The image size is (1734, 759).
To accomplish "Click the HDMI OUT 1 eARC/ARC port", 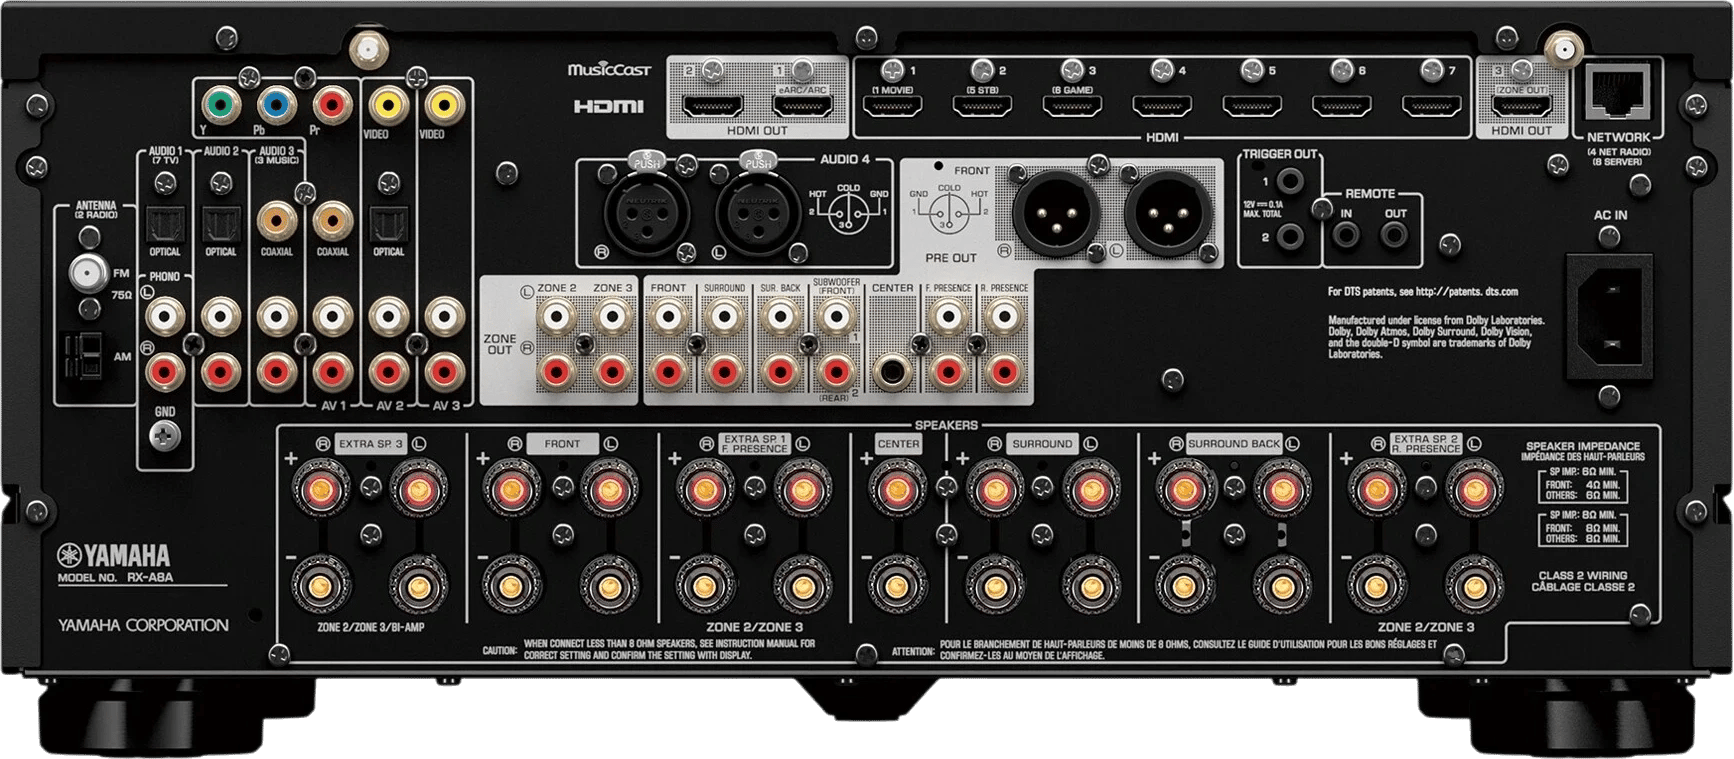I will coord(803,105).
